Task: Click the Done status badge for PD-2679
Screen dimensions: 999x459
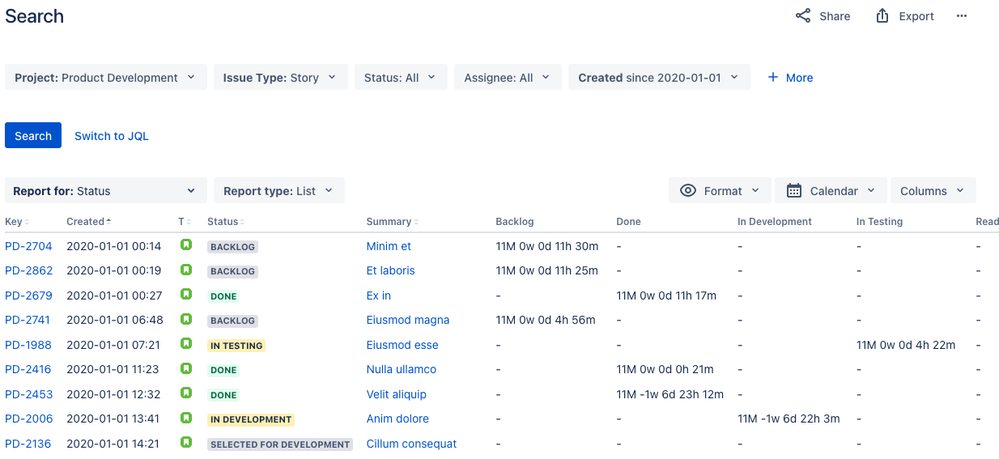Action: [223, 296]
